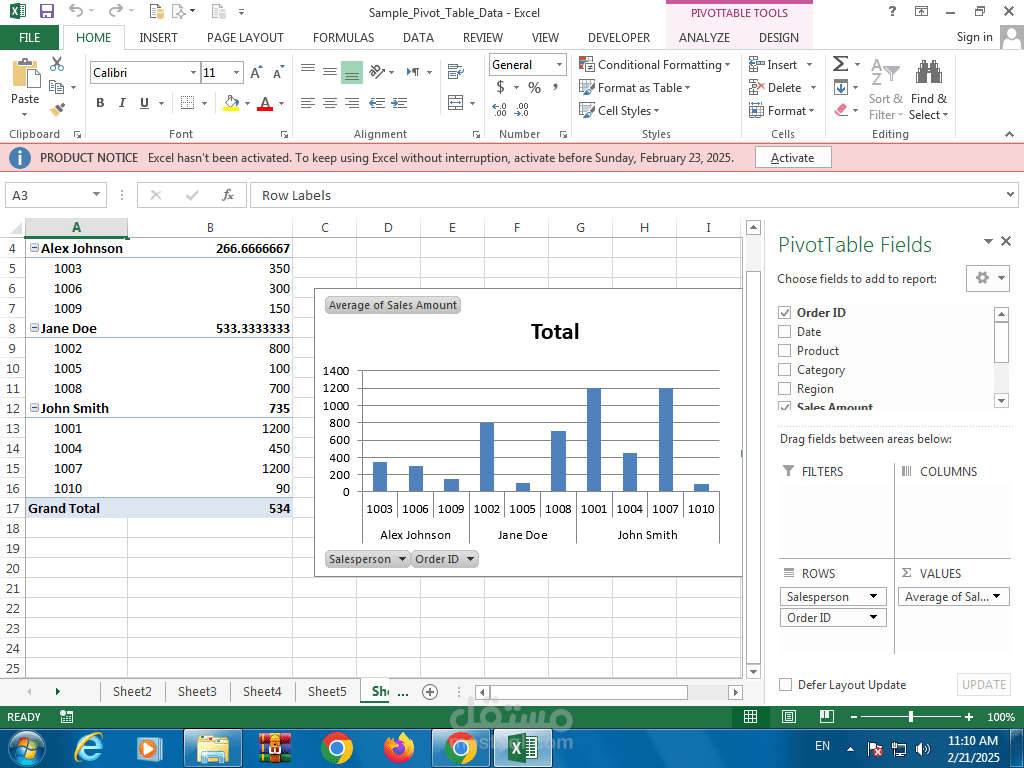This screenshot has width=1024, height=768.
Task: Increase font size with large A icon
Action: pos(256,72)
